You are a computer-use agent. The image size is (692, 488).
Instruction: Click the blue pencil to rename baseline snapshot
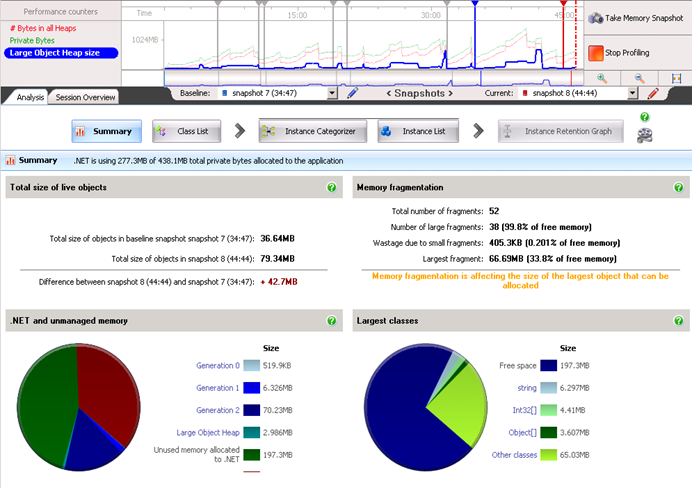click(x=352, y=93)
